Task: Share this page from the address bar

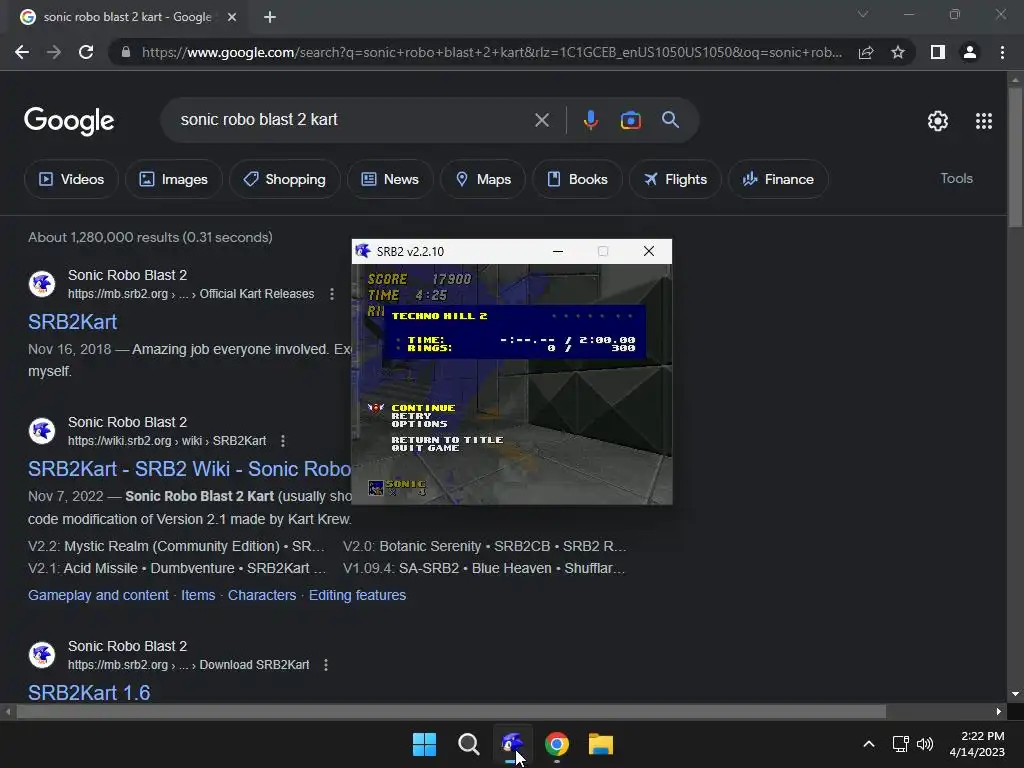Action: coord(866,52)
